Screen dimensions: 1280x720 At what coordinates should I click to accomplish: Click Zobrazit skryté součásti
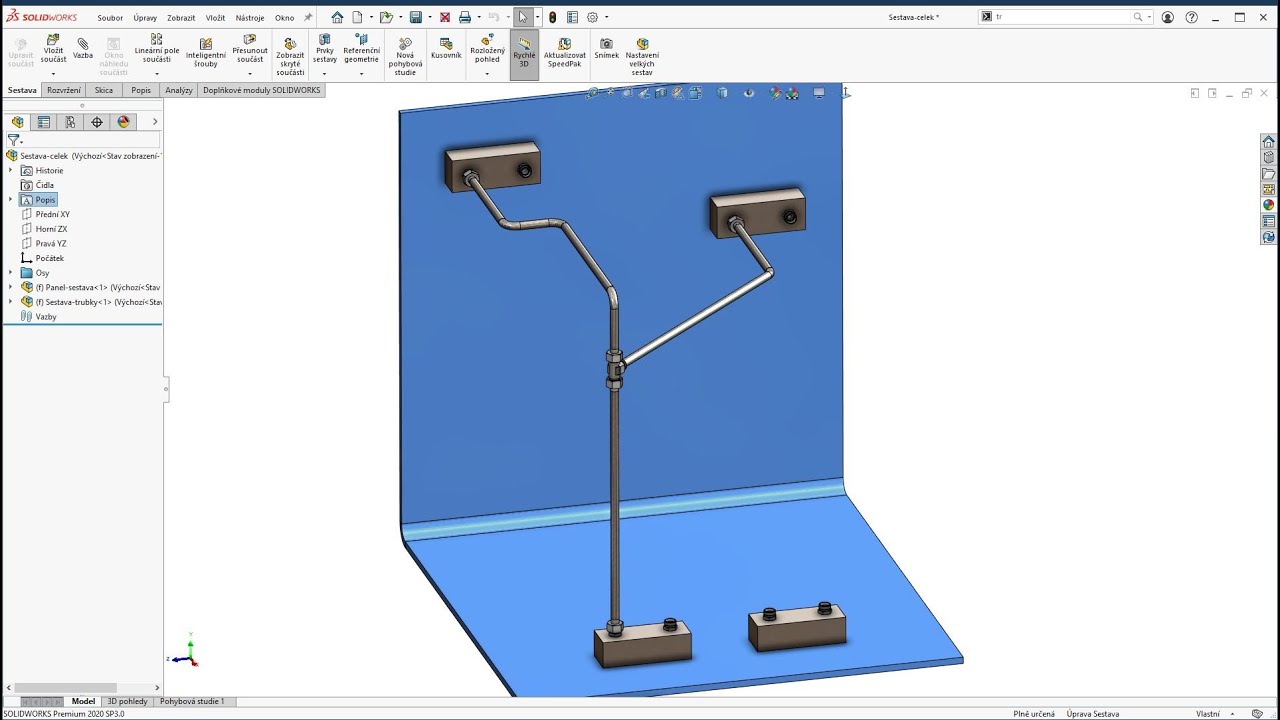click(290, 56)
